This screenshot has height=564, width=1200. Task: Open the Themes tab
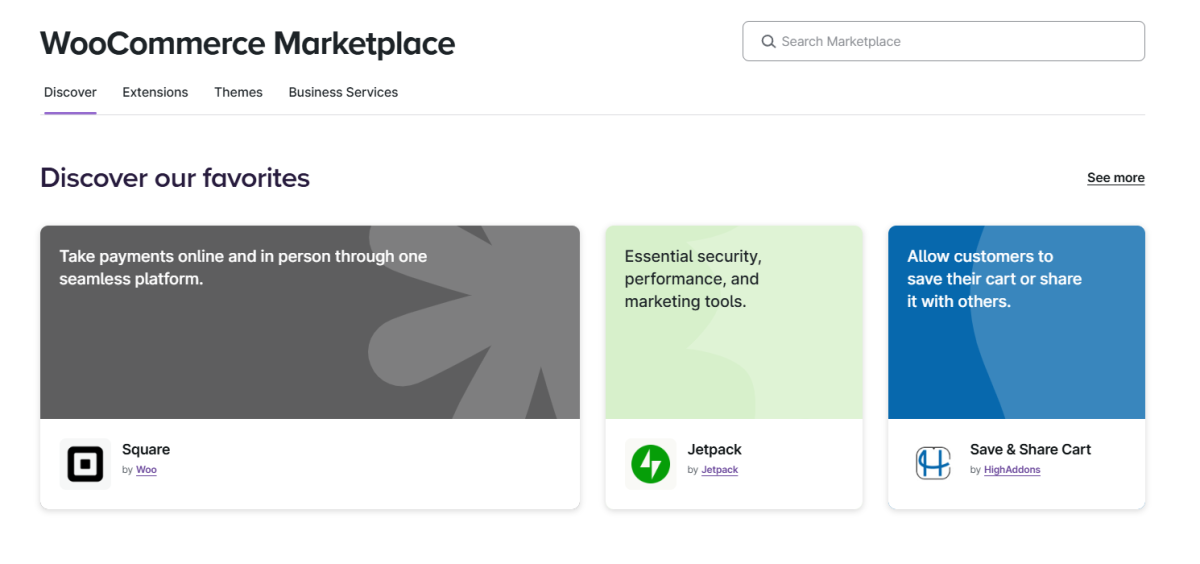(x=238, y=92)
